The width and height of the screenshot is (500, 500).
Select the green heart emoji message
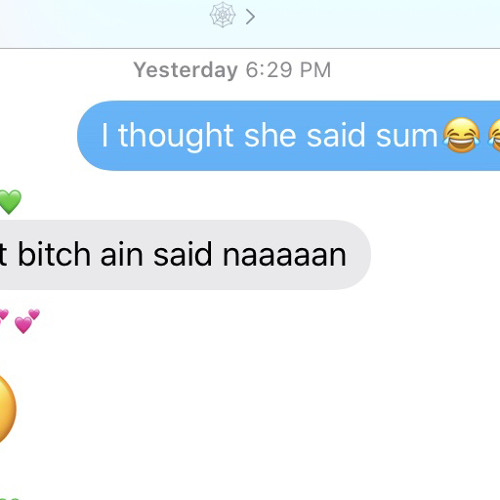[10, 202]
